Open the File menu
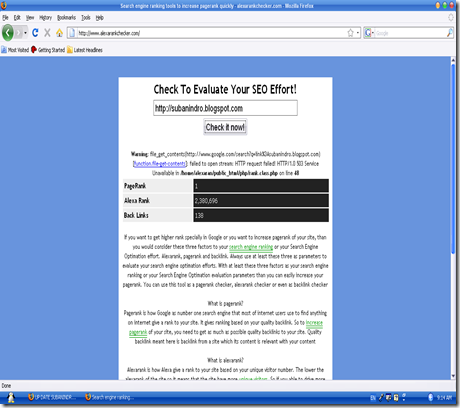Viewport: 460px width, 408px height. (5, 18)
